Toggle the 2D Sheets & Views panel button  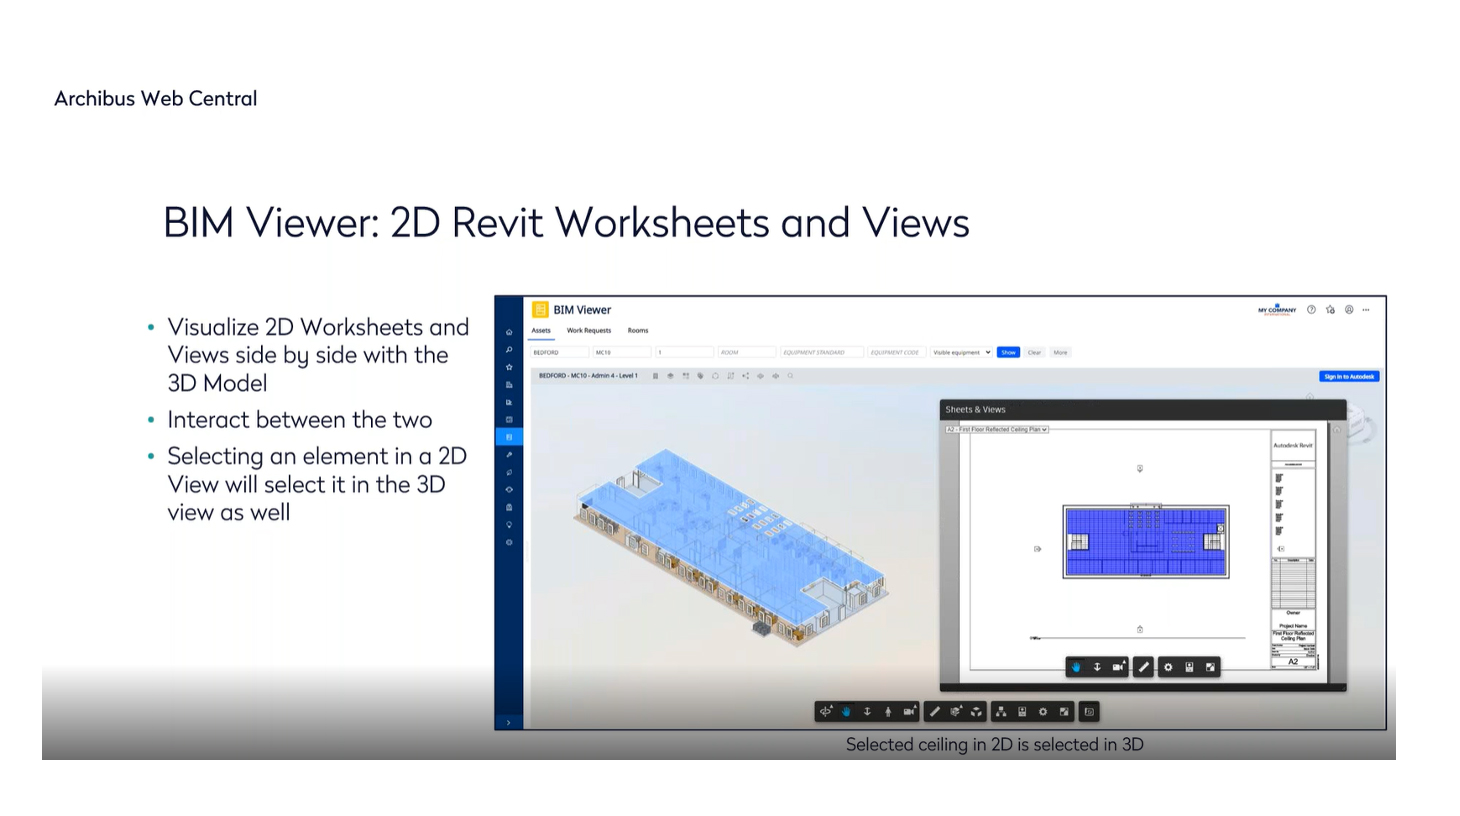tap(1089, 712)
